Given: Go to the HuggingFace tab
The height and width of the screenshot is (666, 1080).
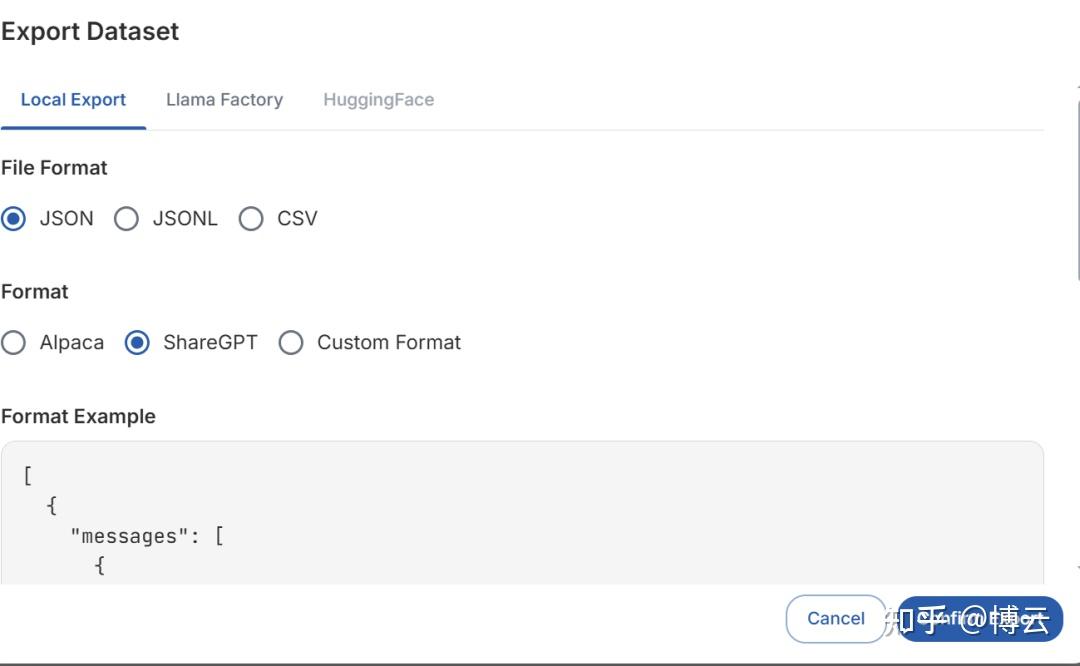Looking at the screenshot, I should click(378, 100).
